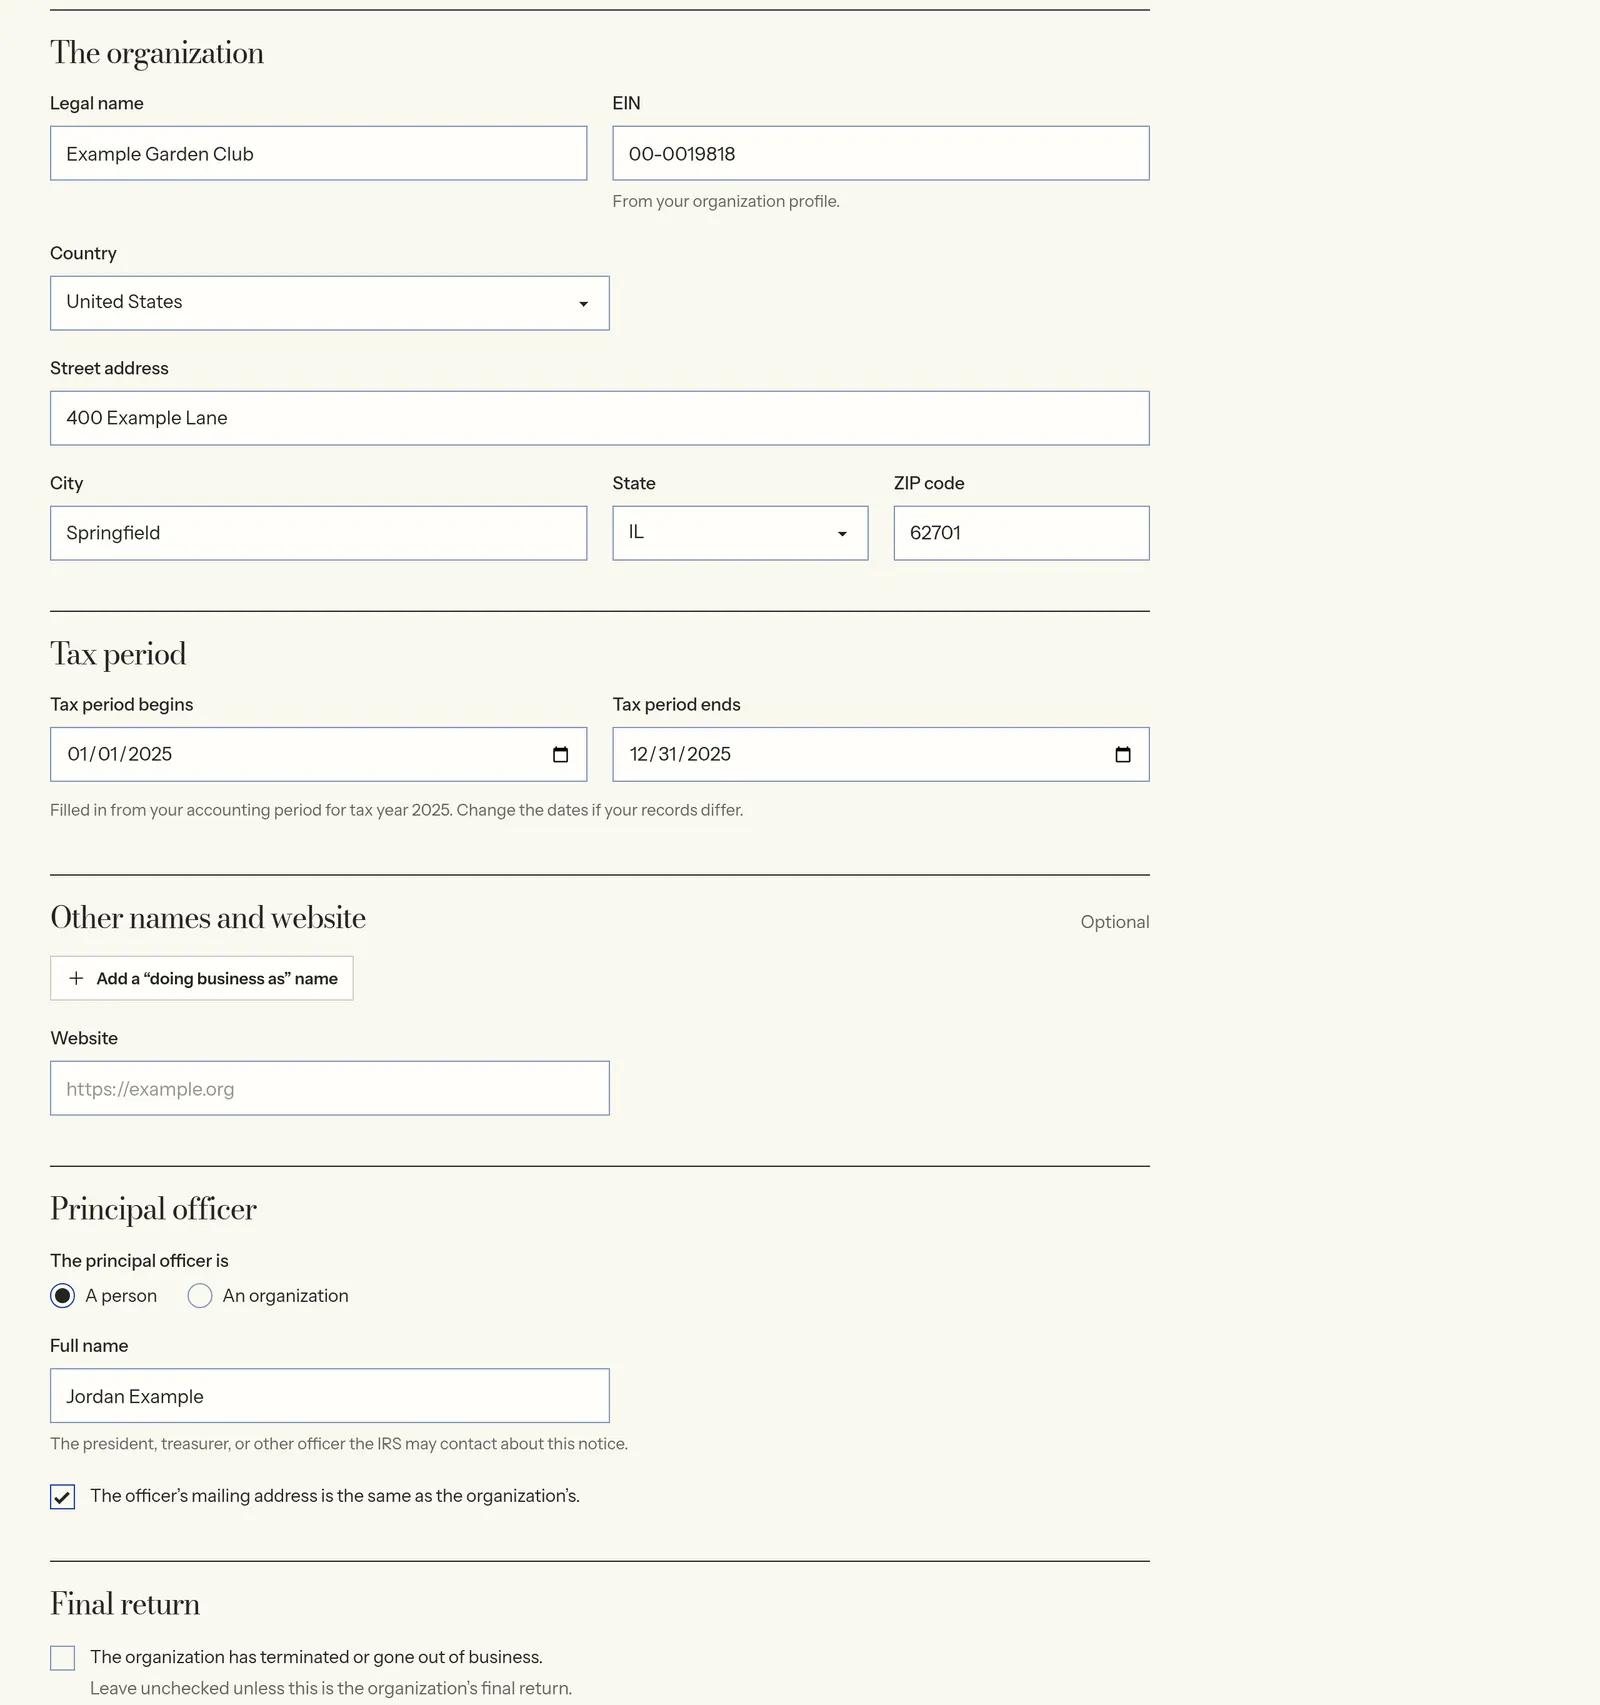Click the Legal name field
1600x1705 pixels.
pyautogui.click(x=319, y=153)
